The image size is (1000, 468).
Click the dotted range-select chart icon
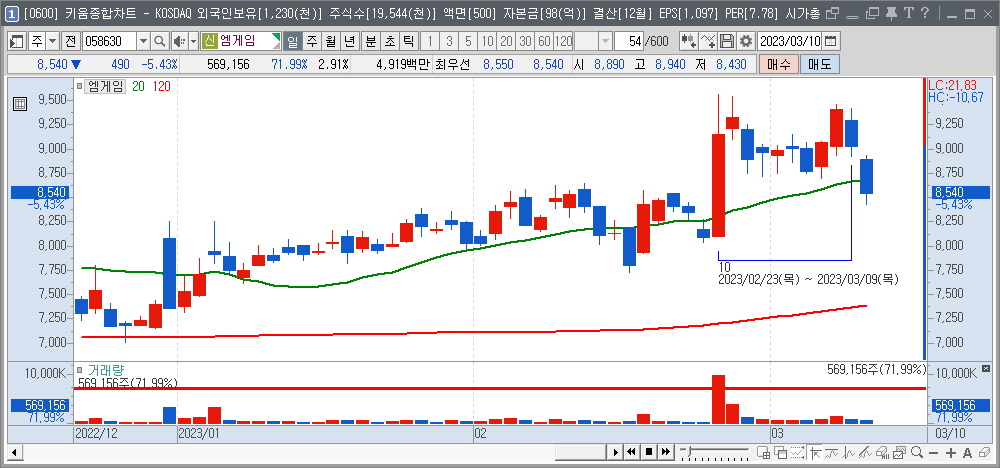point(797,453)
